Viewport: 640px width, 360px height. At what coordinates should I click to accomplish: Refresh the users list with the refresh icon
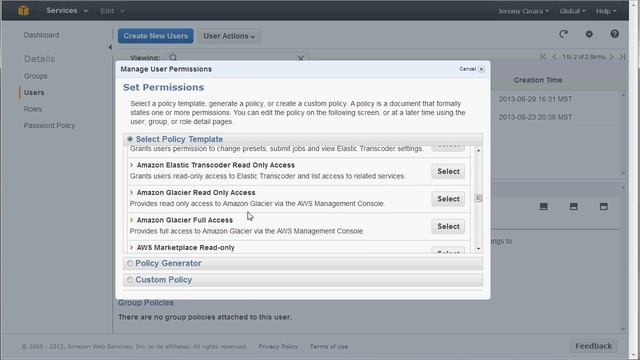[x=563, y=34]
